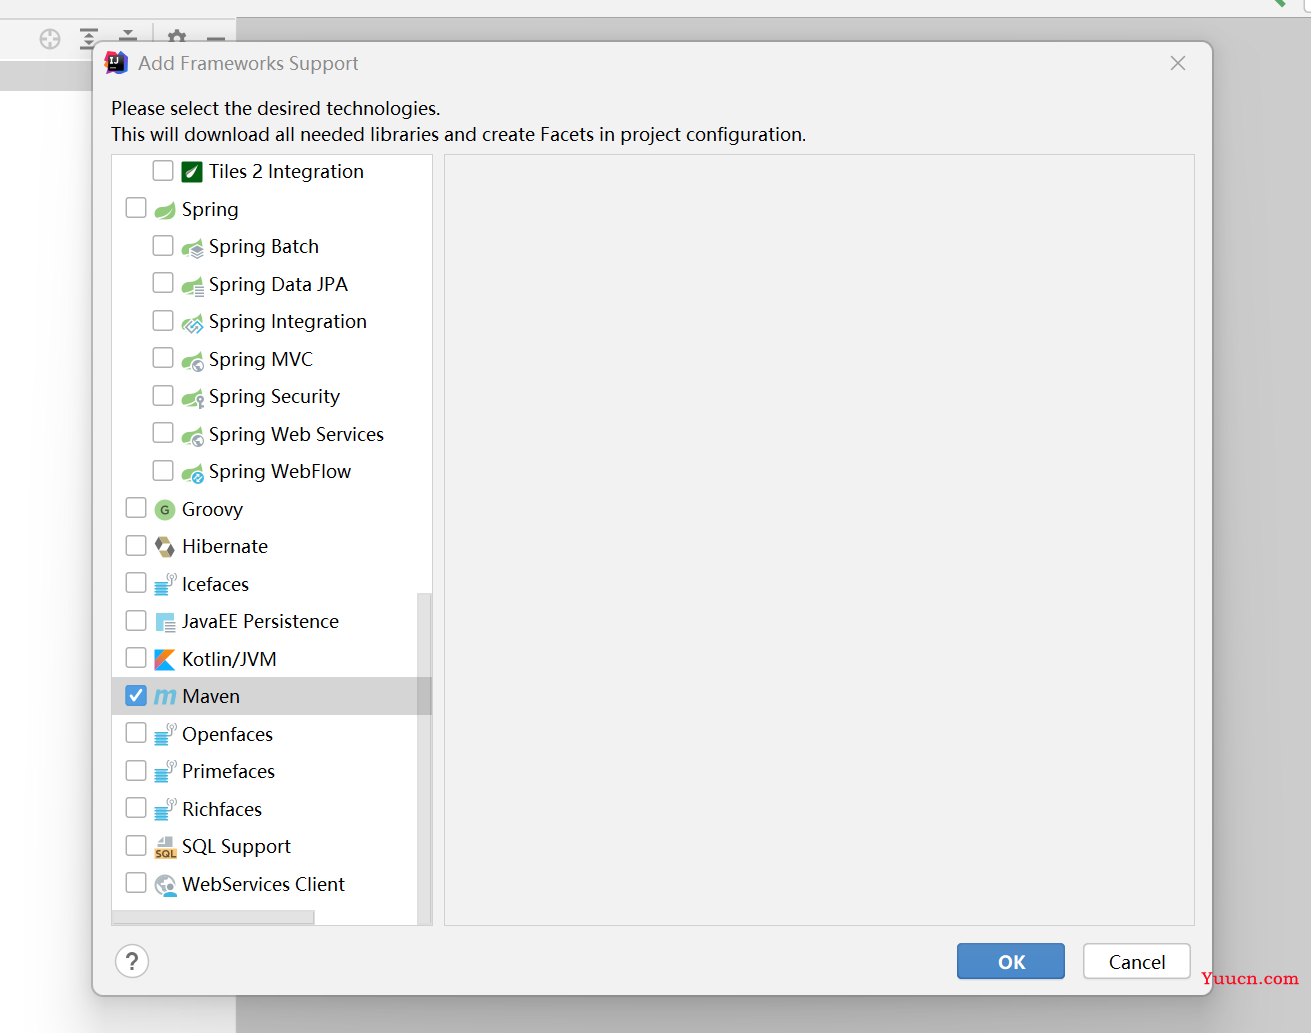
Task: Click the Richfaces icon
Action: click(165, 809)
